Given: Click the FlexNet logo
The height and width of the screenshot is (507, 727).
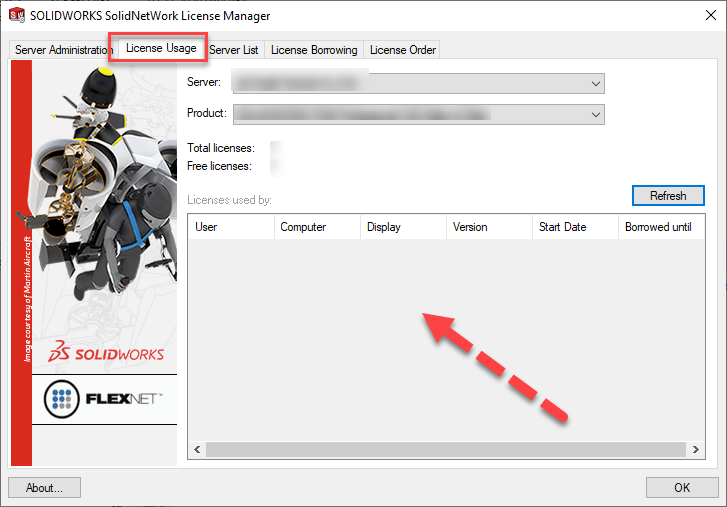Looking at the screenshot, I should tap(104, 399).
